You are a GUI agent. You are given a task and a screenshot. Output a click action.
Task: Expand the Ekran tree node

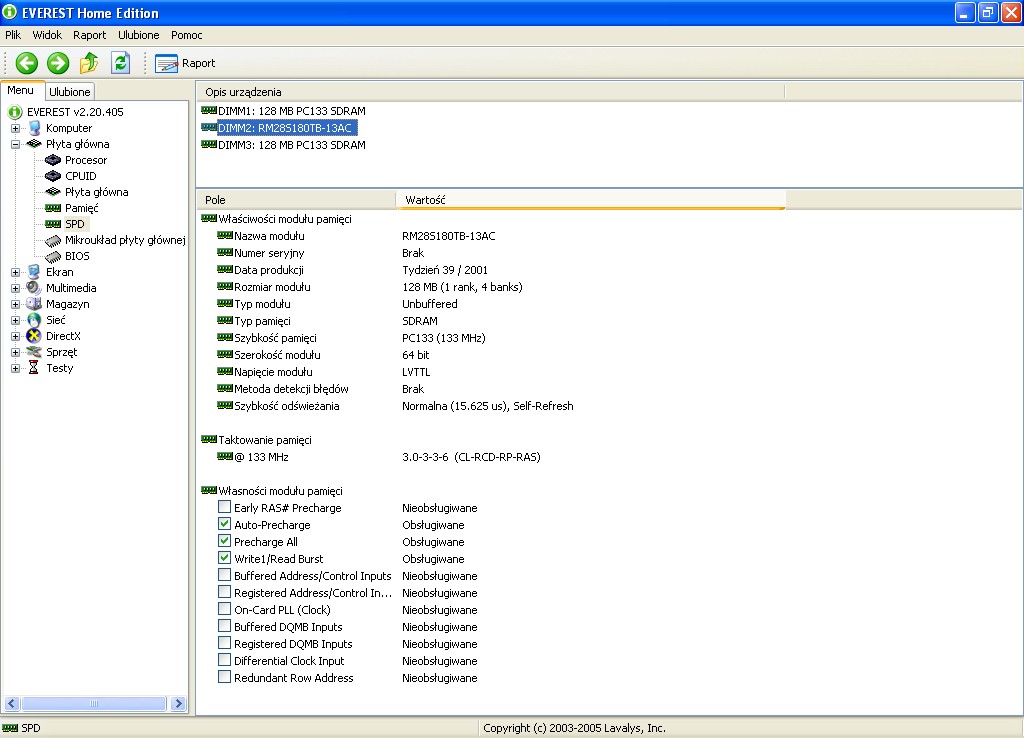(15, 272)
